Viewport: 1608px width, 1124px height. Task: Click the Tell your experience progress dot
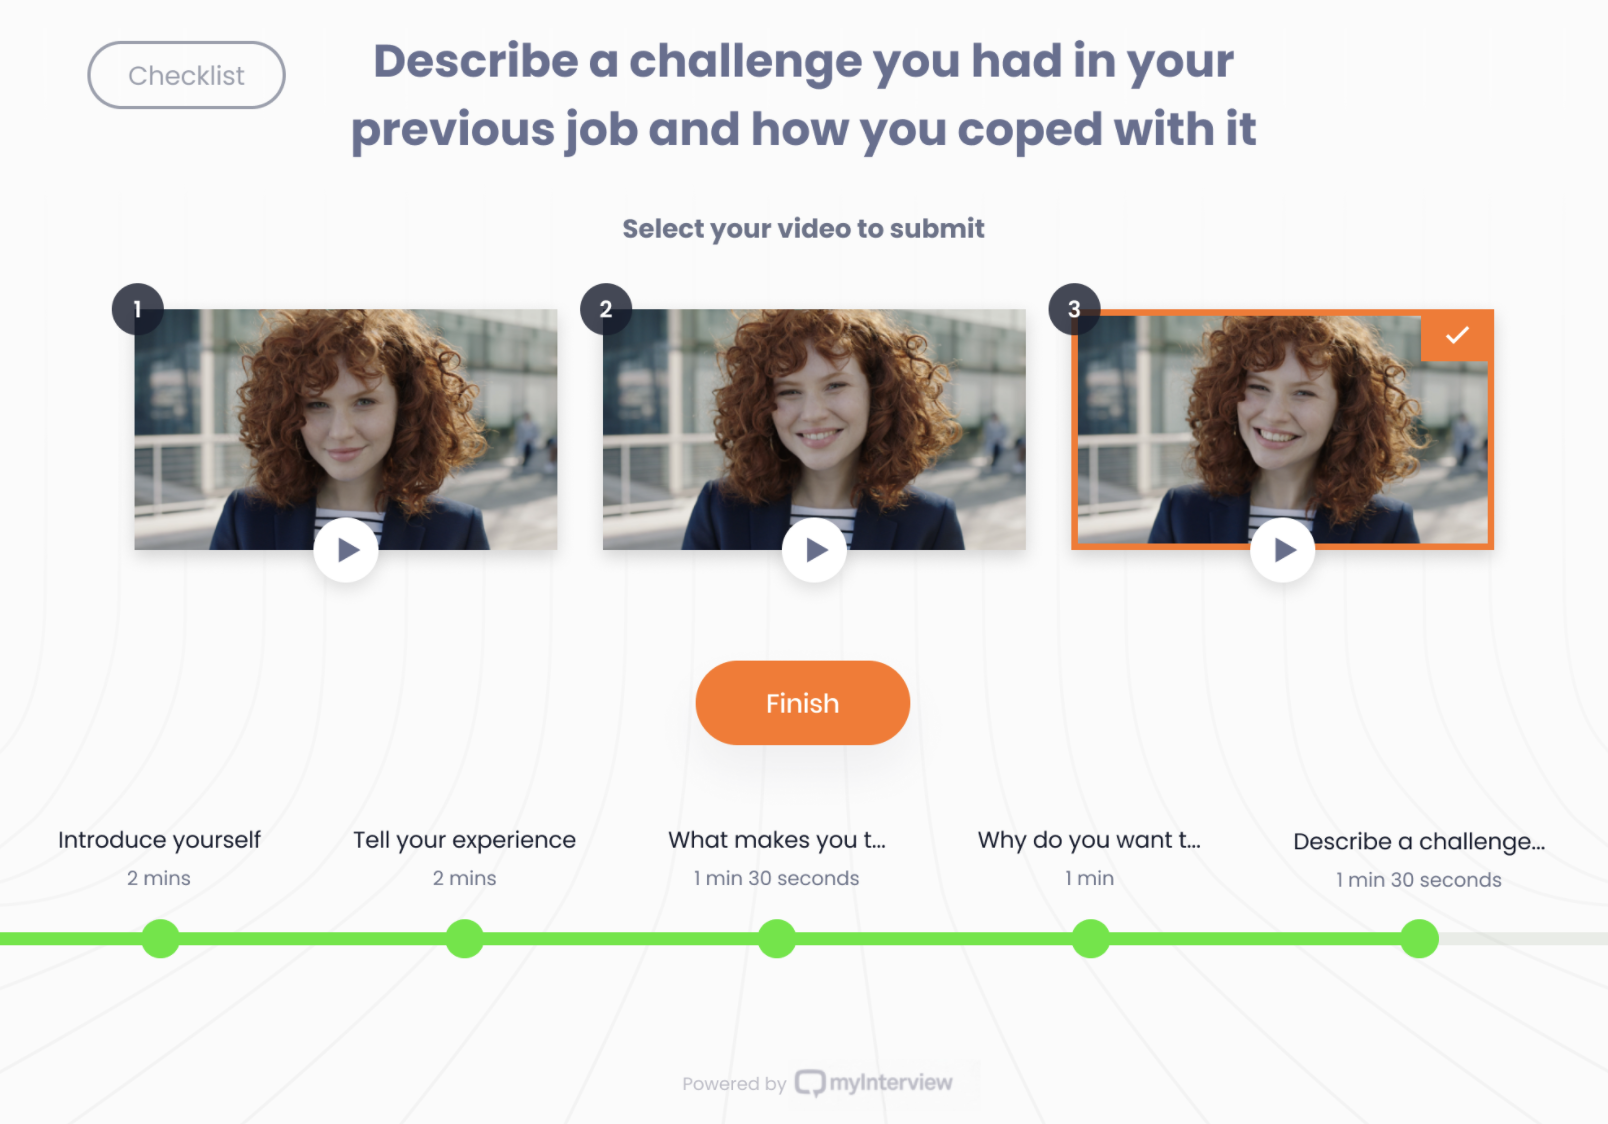point(464,939)
